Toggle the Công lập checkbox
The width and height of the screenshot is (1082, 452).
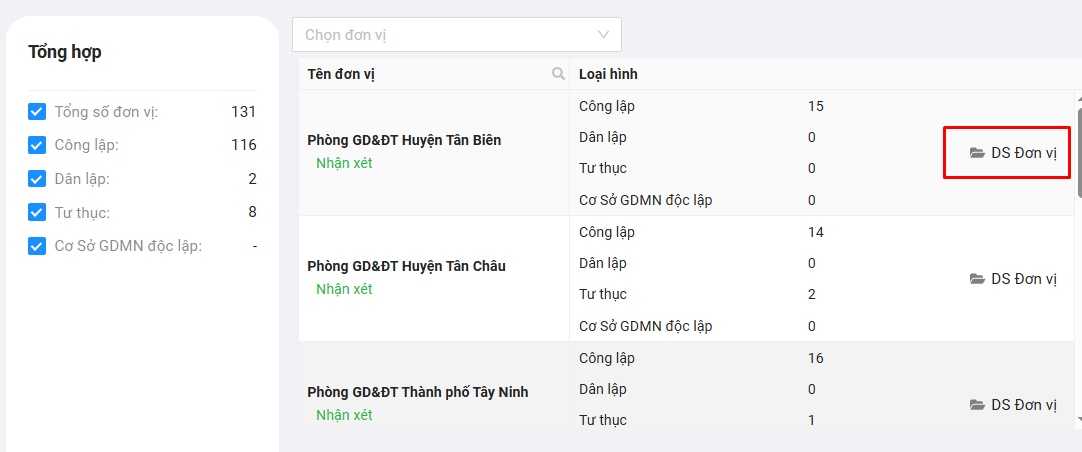(x=37, y=145)
